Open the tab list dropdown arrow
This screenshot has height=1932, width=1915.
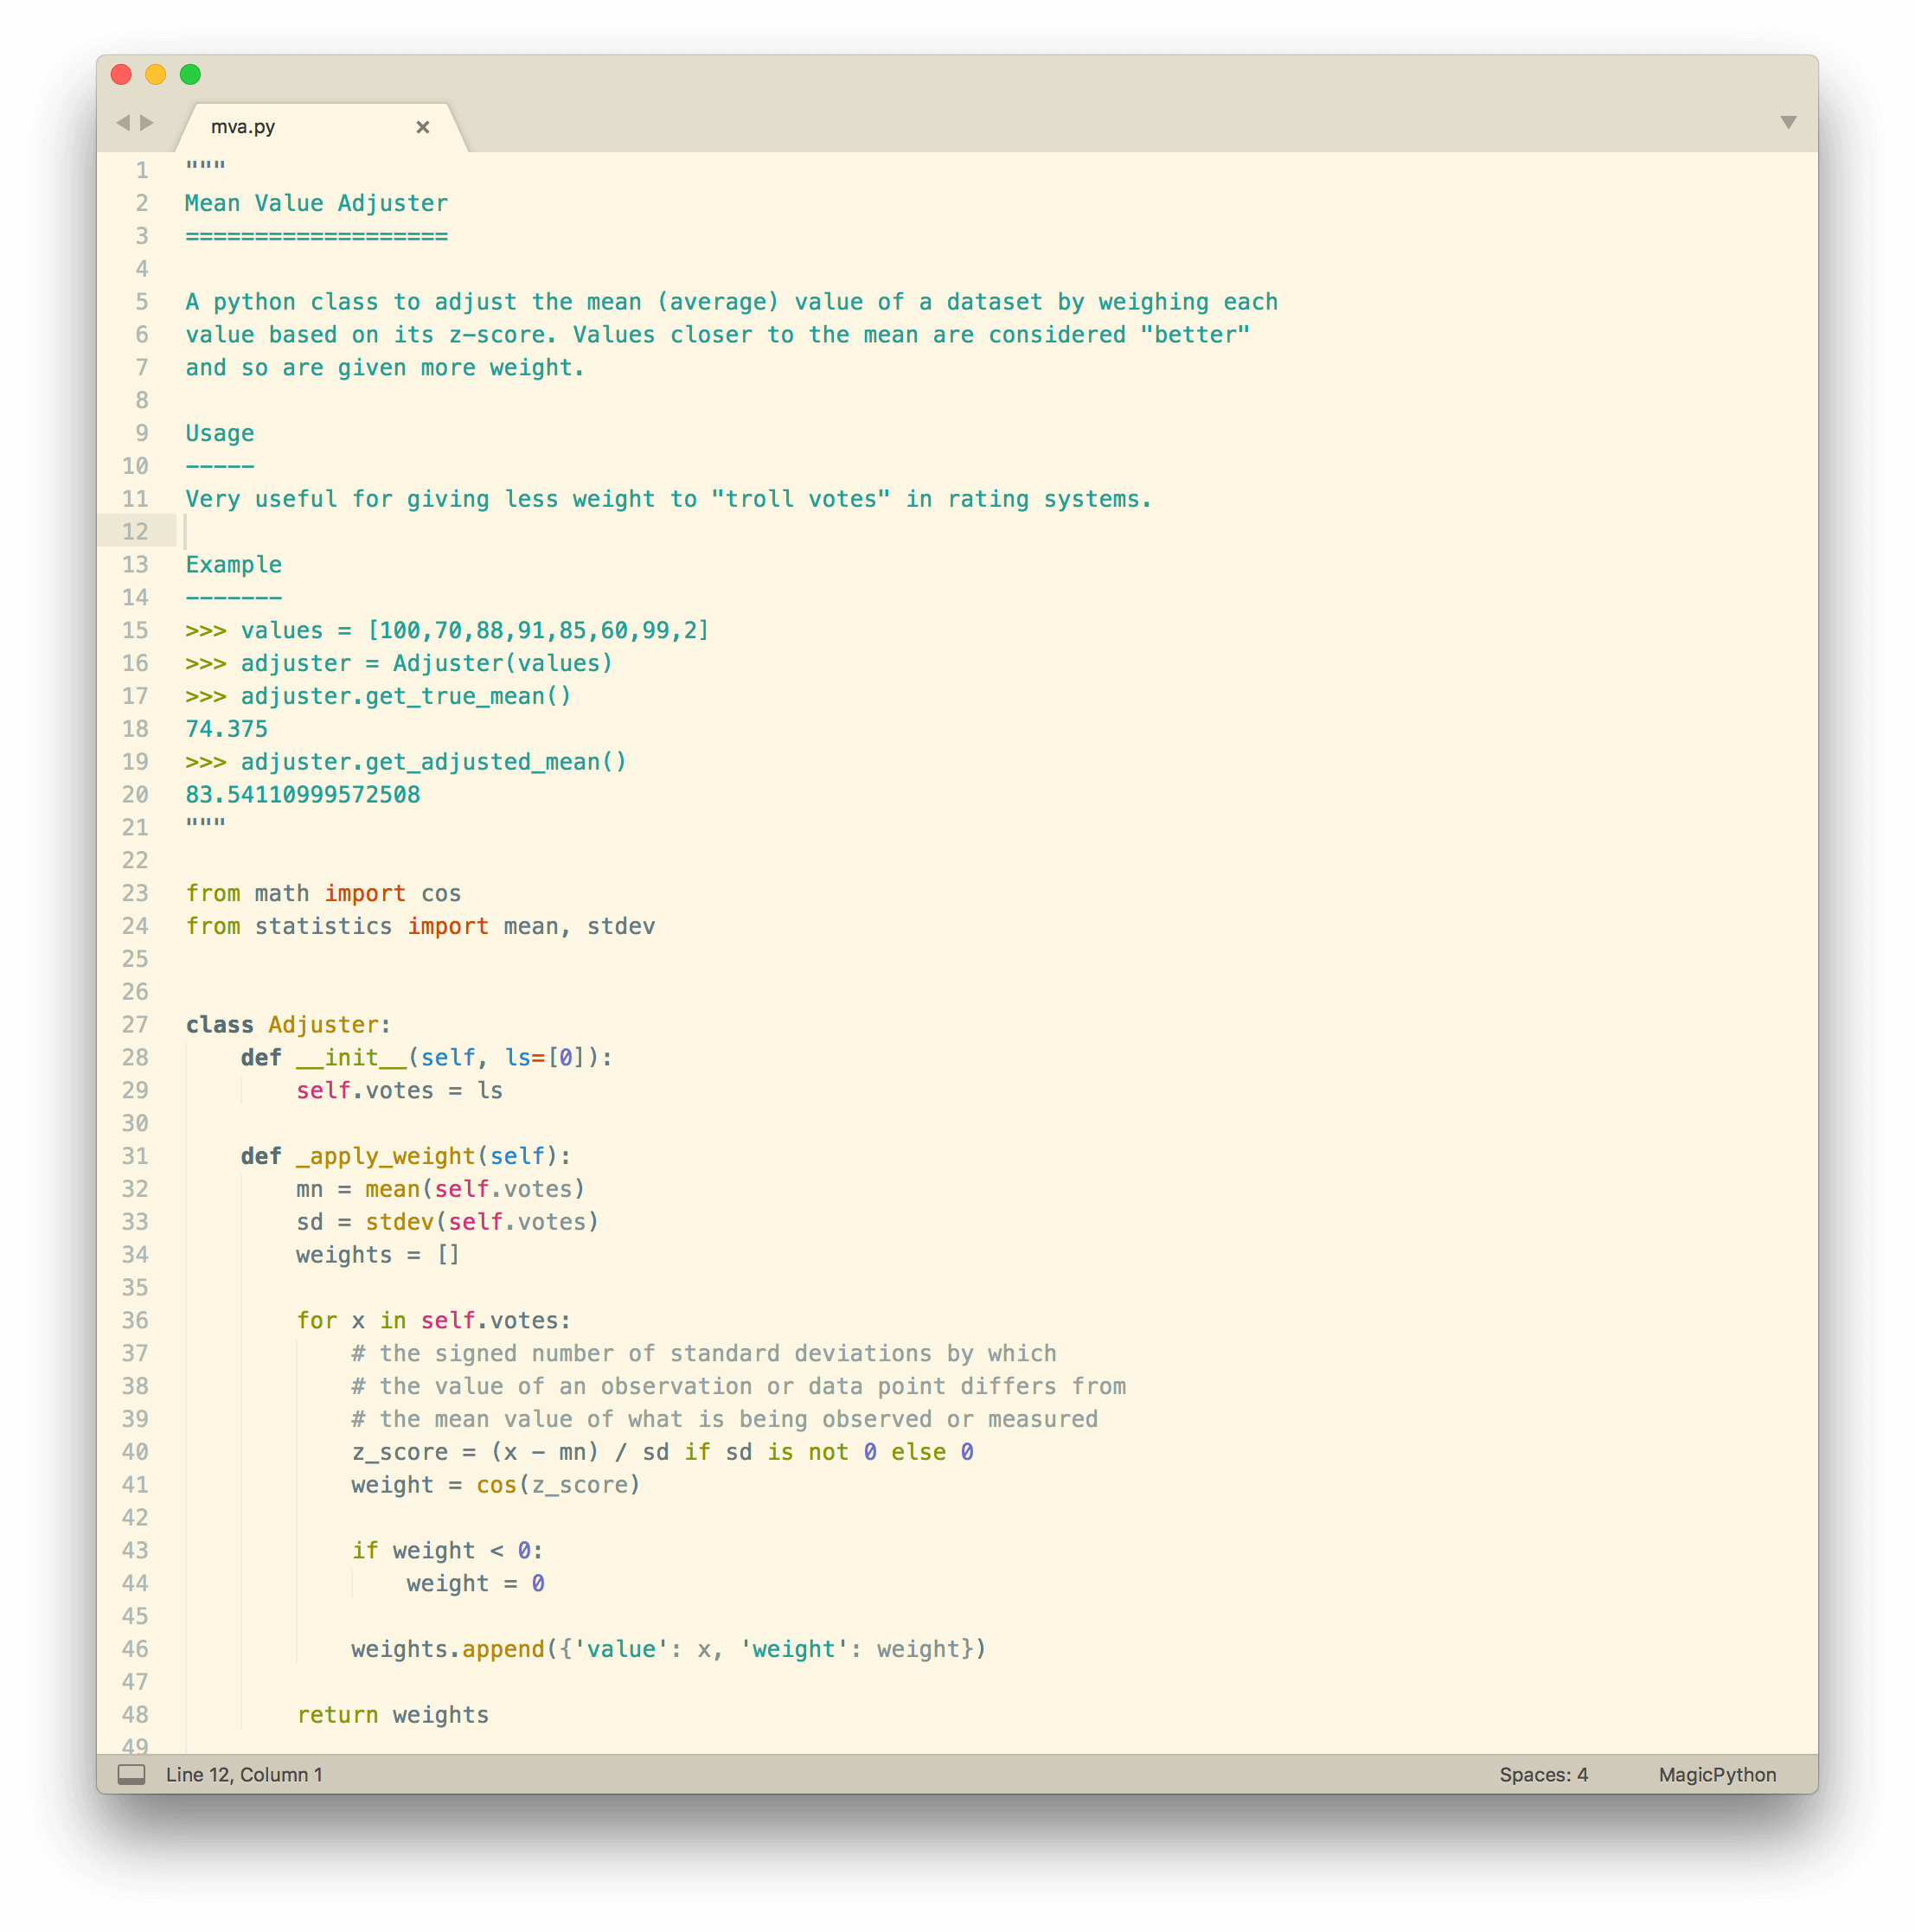pyautogui.click(x=1788, y=122)
